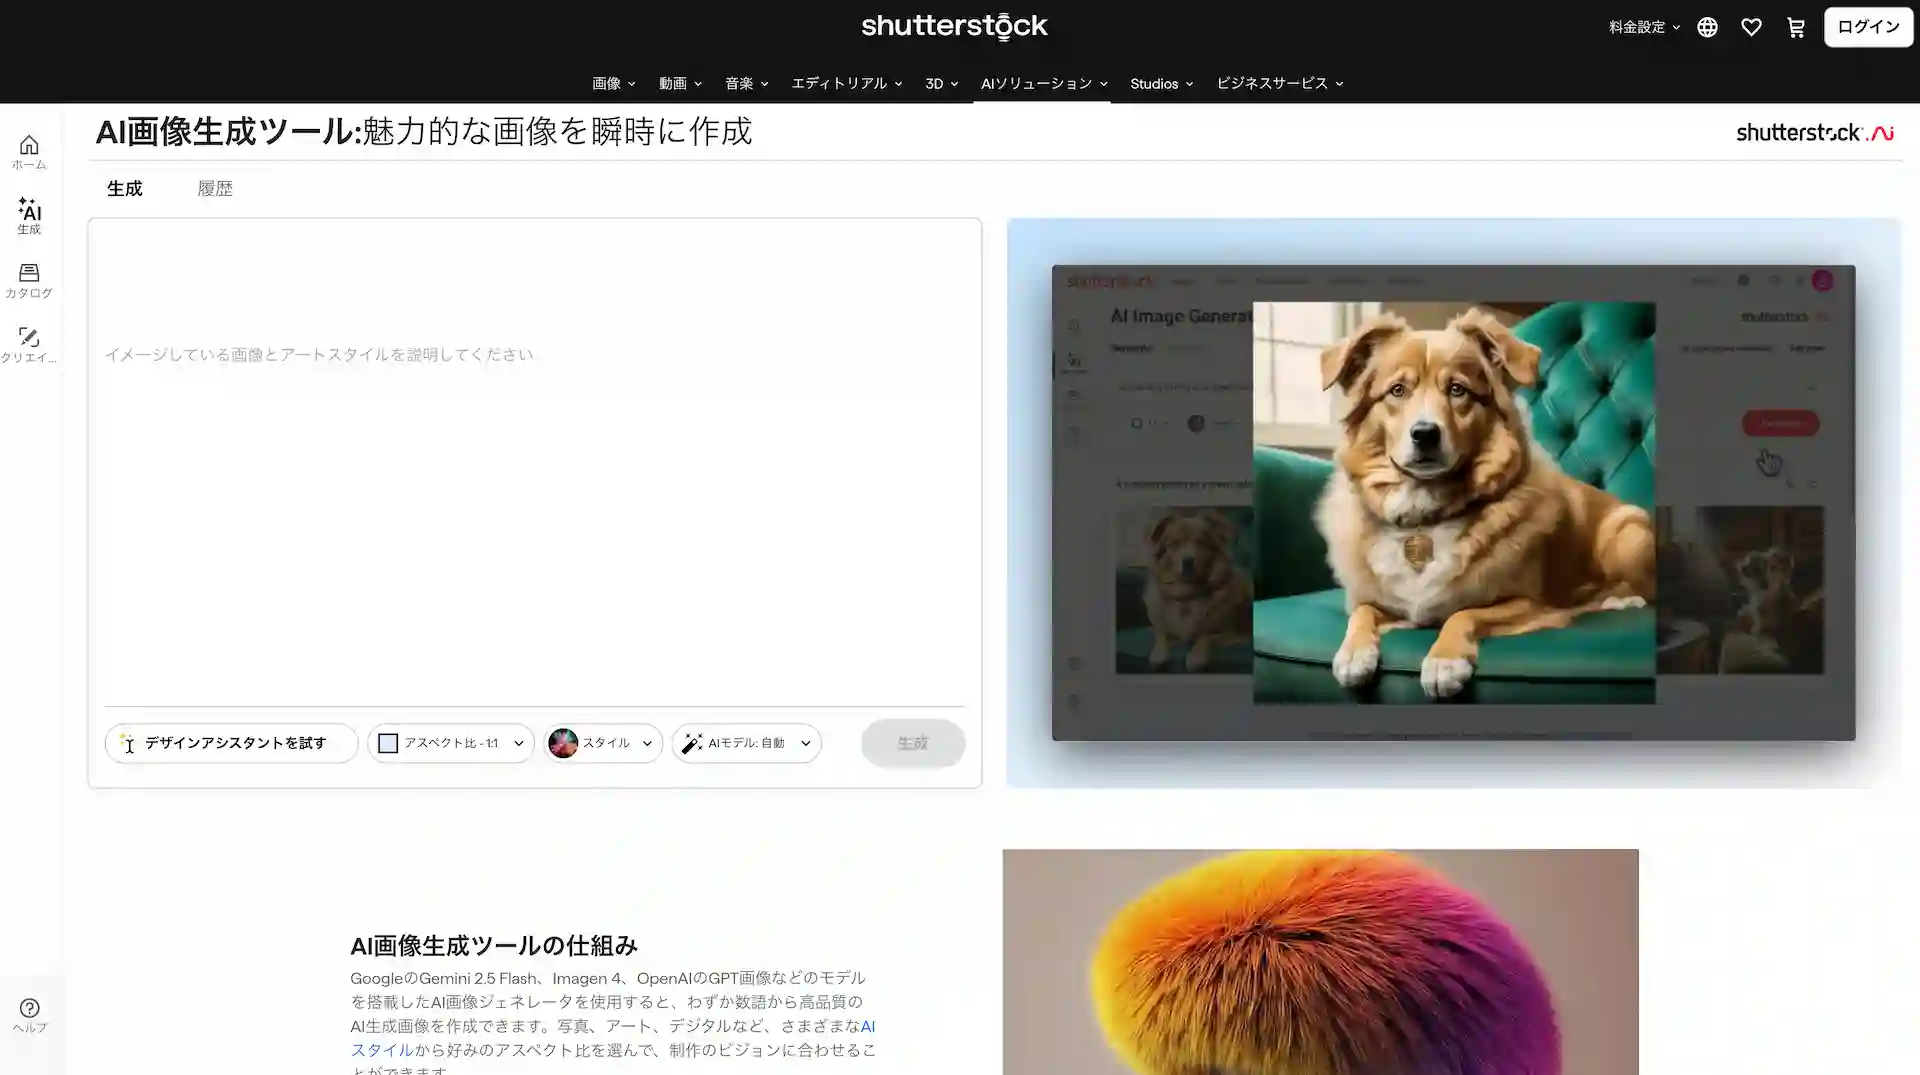Open the Help icon at the sidebar bottom
The image size is (1920, 1075).
[29, 1015]
